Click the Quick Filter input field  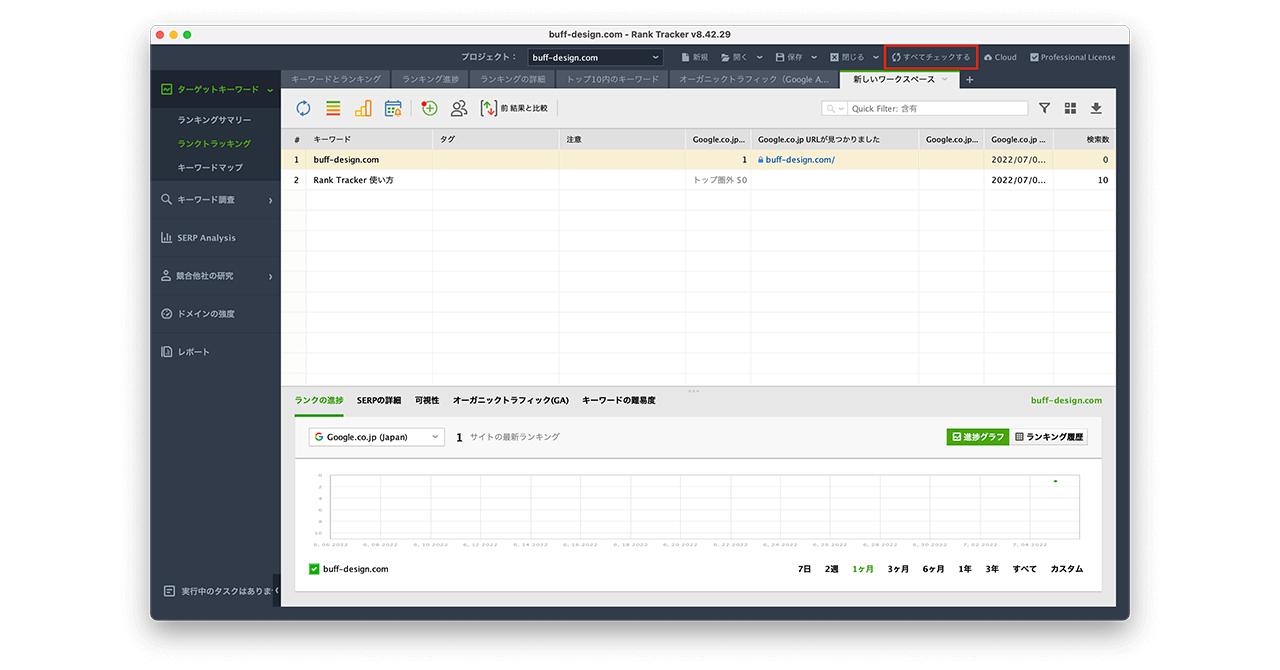(937, 108)
